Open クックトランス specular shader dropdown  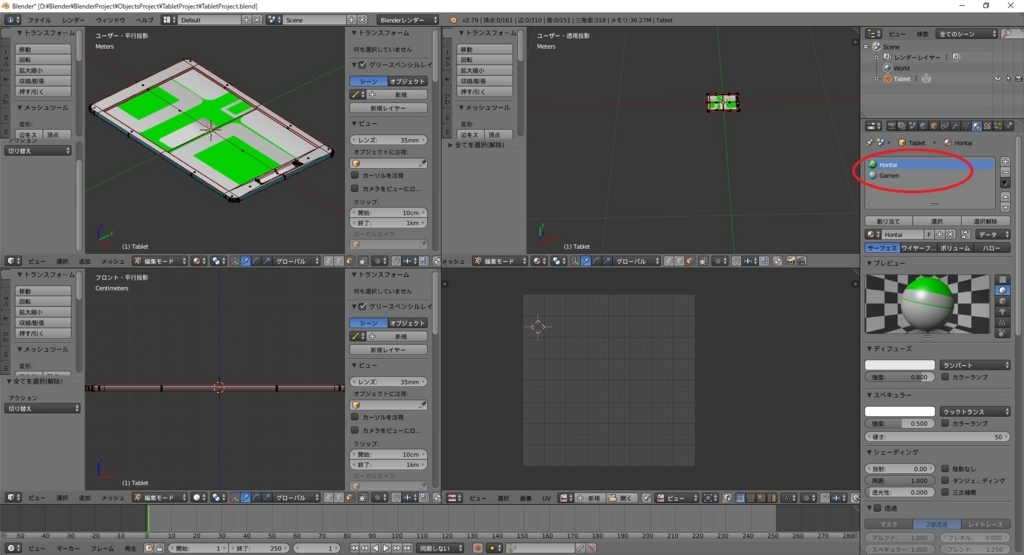pyautogui.click(x=976, y=411)
